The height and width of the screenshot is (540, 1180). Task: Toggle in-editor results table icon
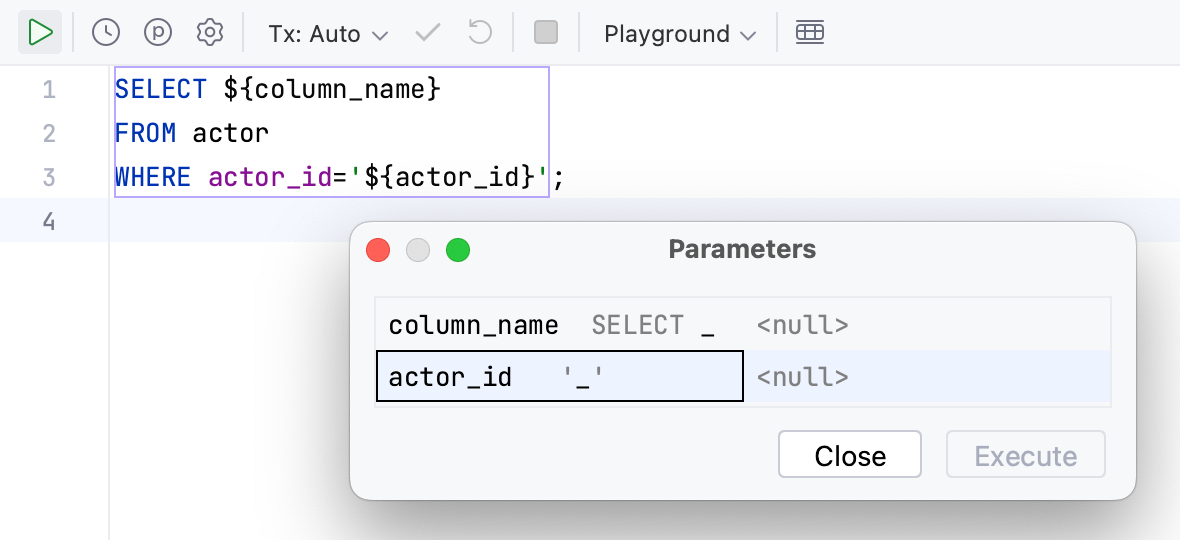click(x=810, y=33)
